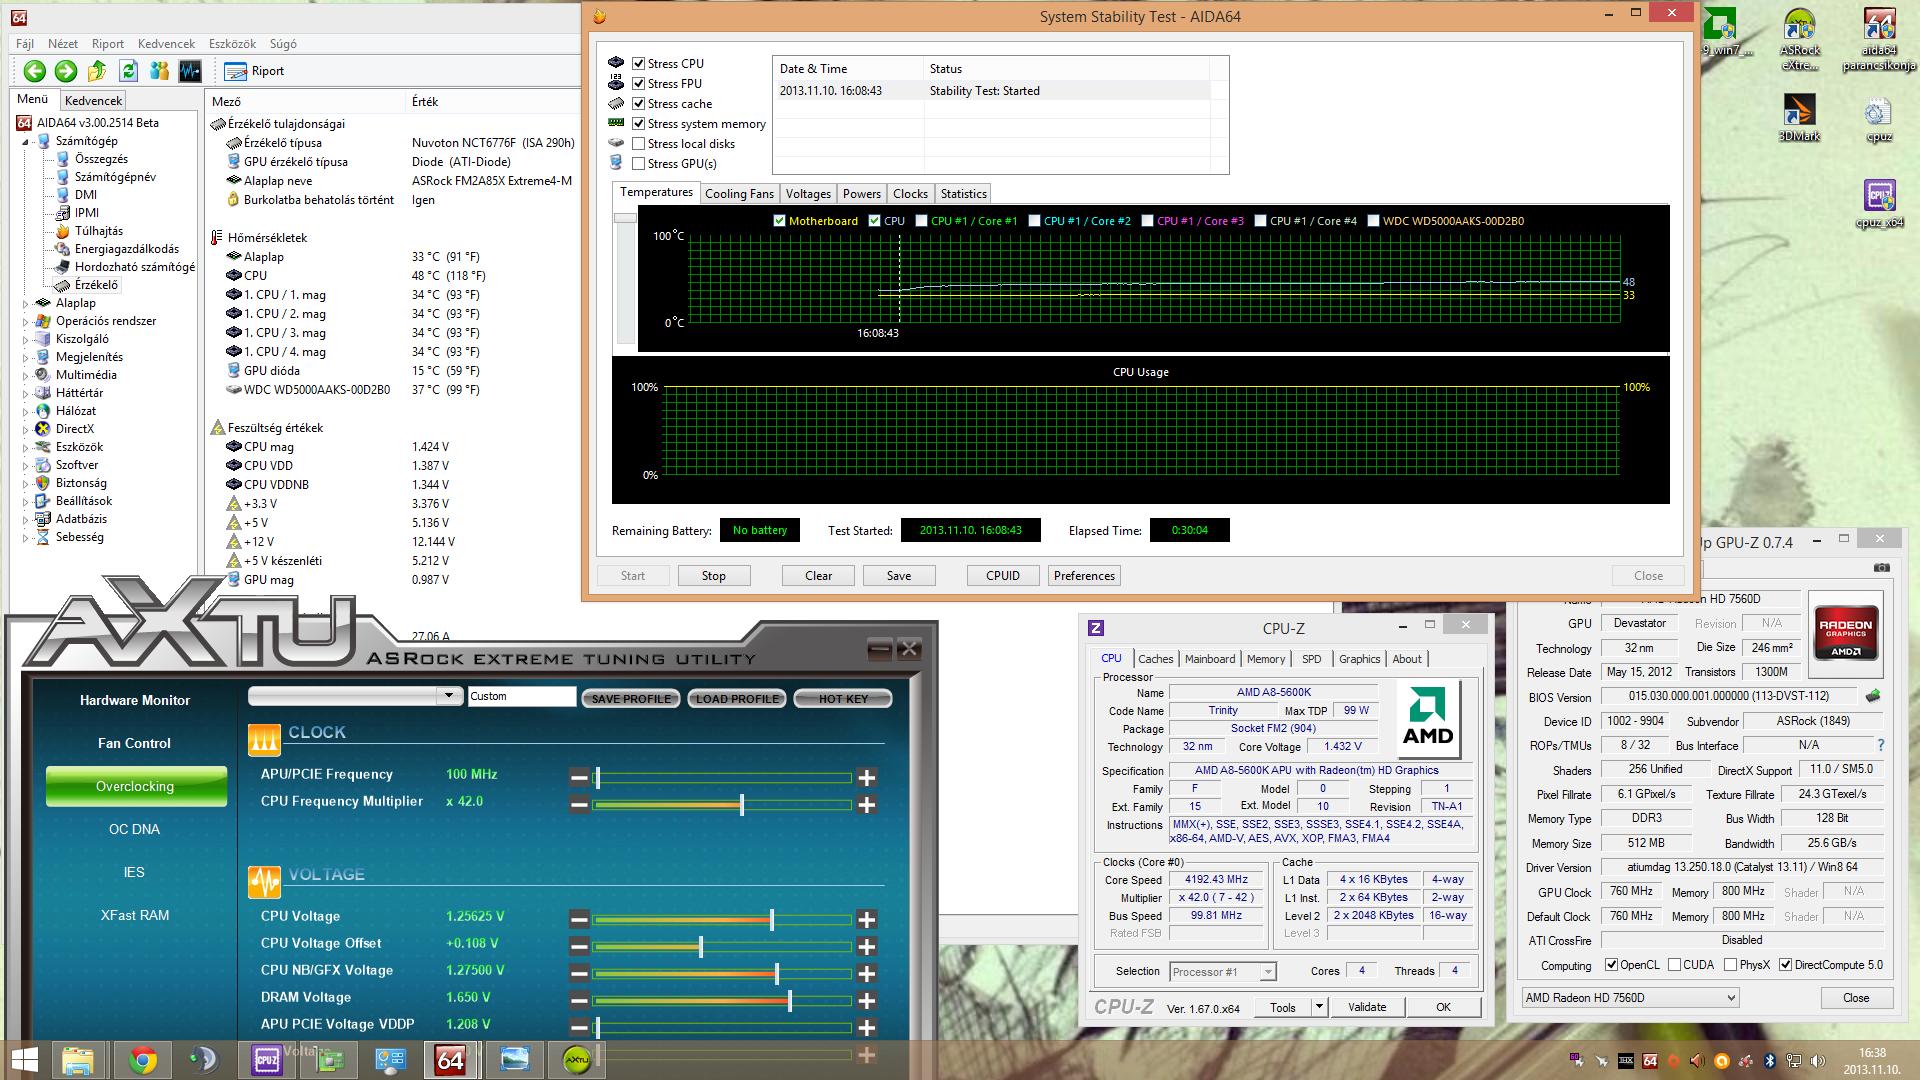Image resolution: width=1920 pixels, height=1080 pixels.
Task: Toggle Stress cache checkbox
Action: [x=638, y=104]
